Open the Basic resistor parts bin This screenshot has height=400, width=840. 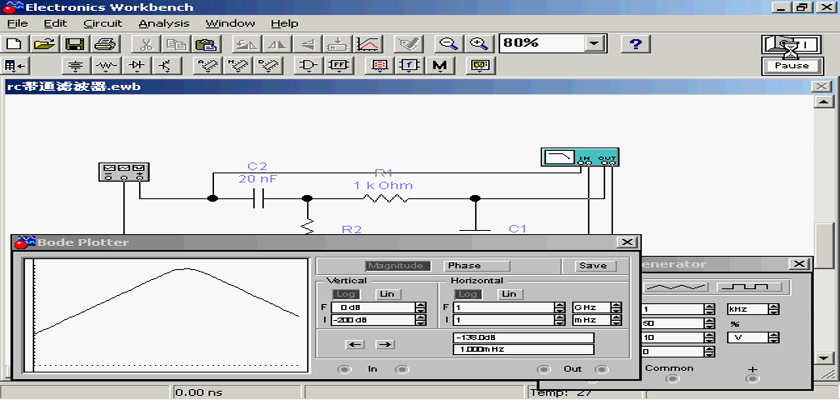107,66
